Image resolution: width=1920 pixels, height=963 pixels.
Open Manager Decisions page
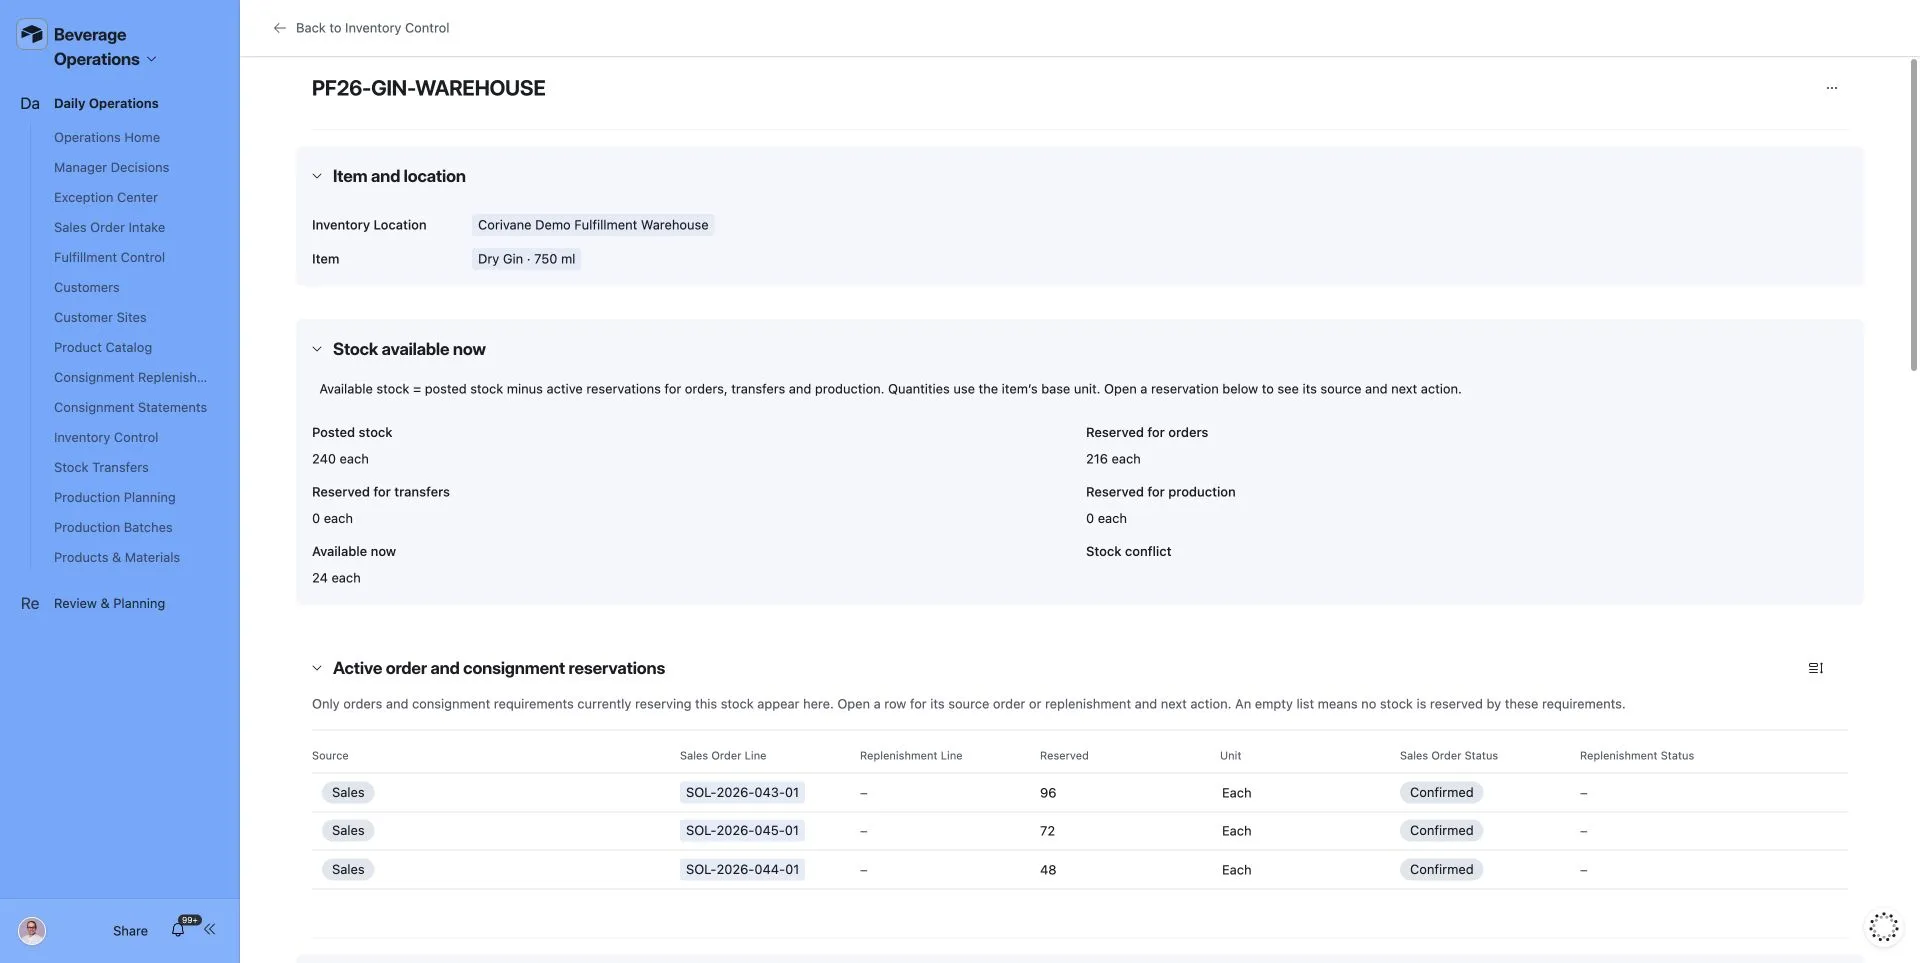pyautogui.click(x=111, y=167)
